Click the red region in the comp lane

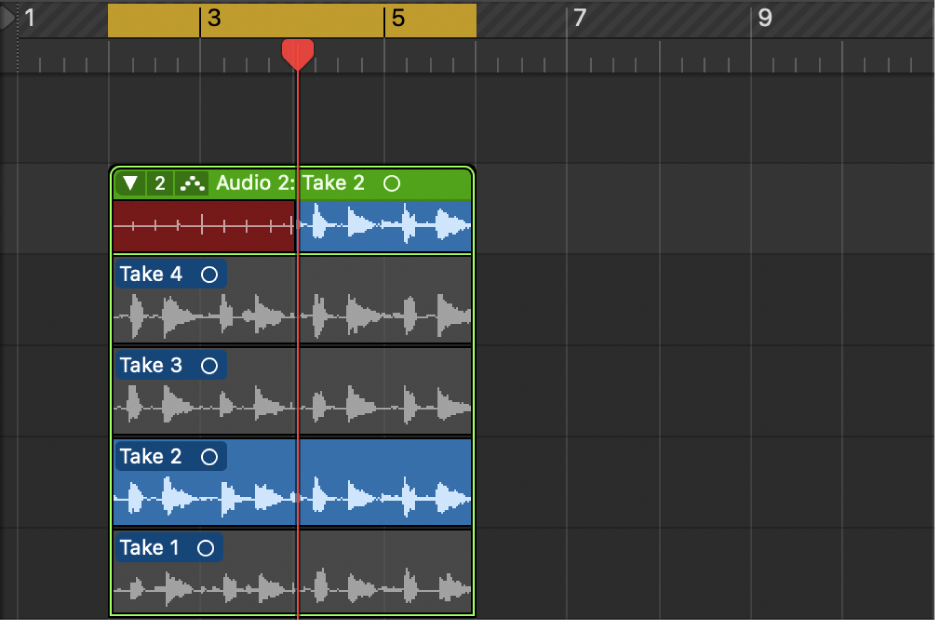[200, 227]
